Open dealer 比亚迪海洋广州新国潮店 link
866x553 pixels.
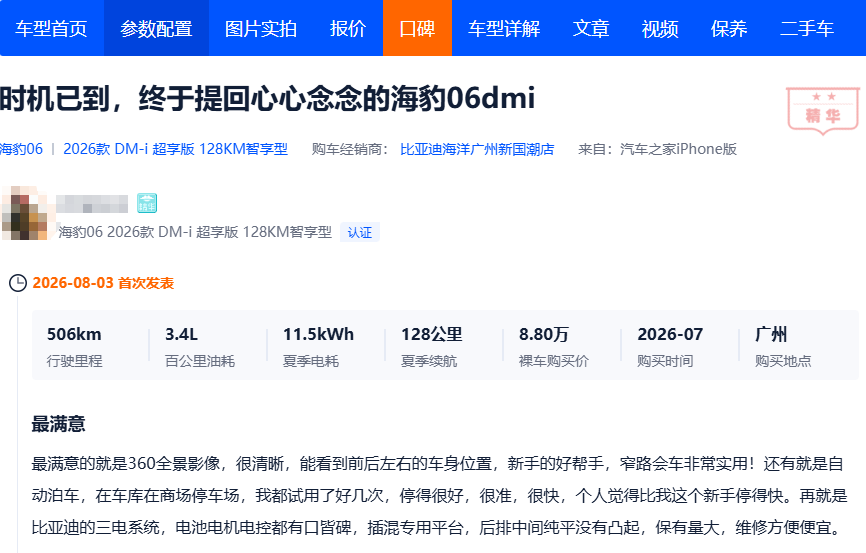[x=477, y=149]
